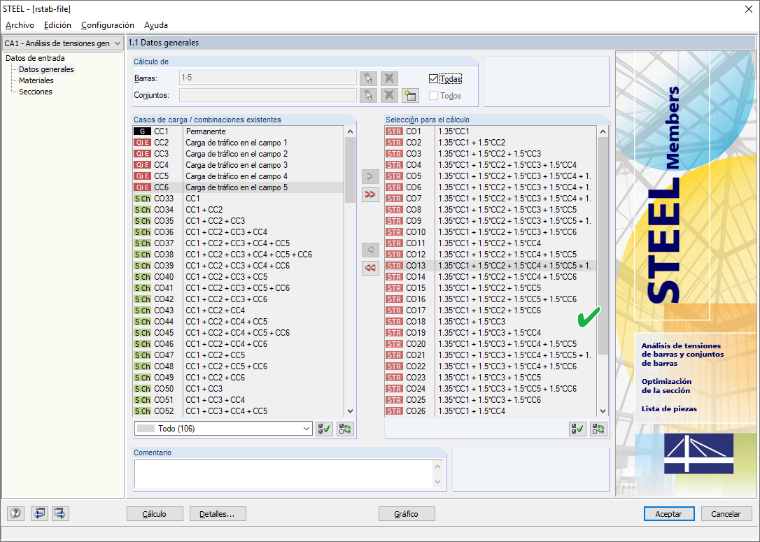This screenshot has height=542, width=760.
Task: Close the STEEL window
Action: pos(748,9)
